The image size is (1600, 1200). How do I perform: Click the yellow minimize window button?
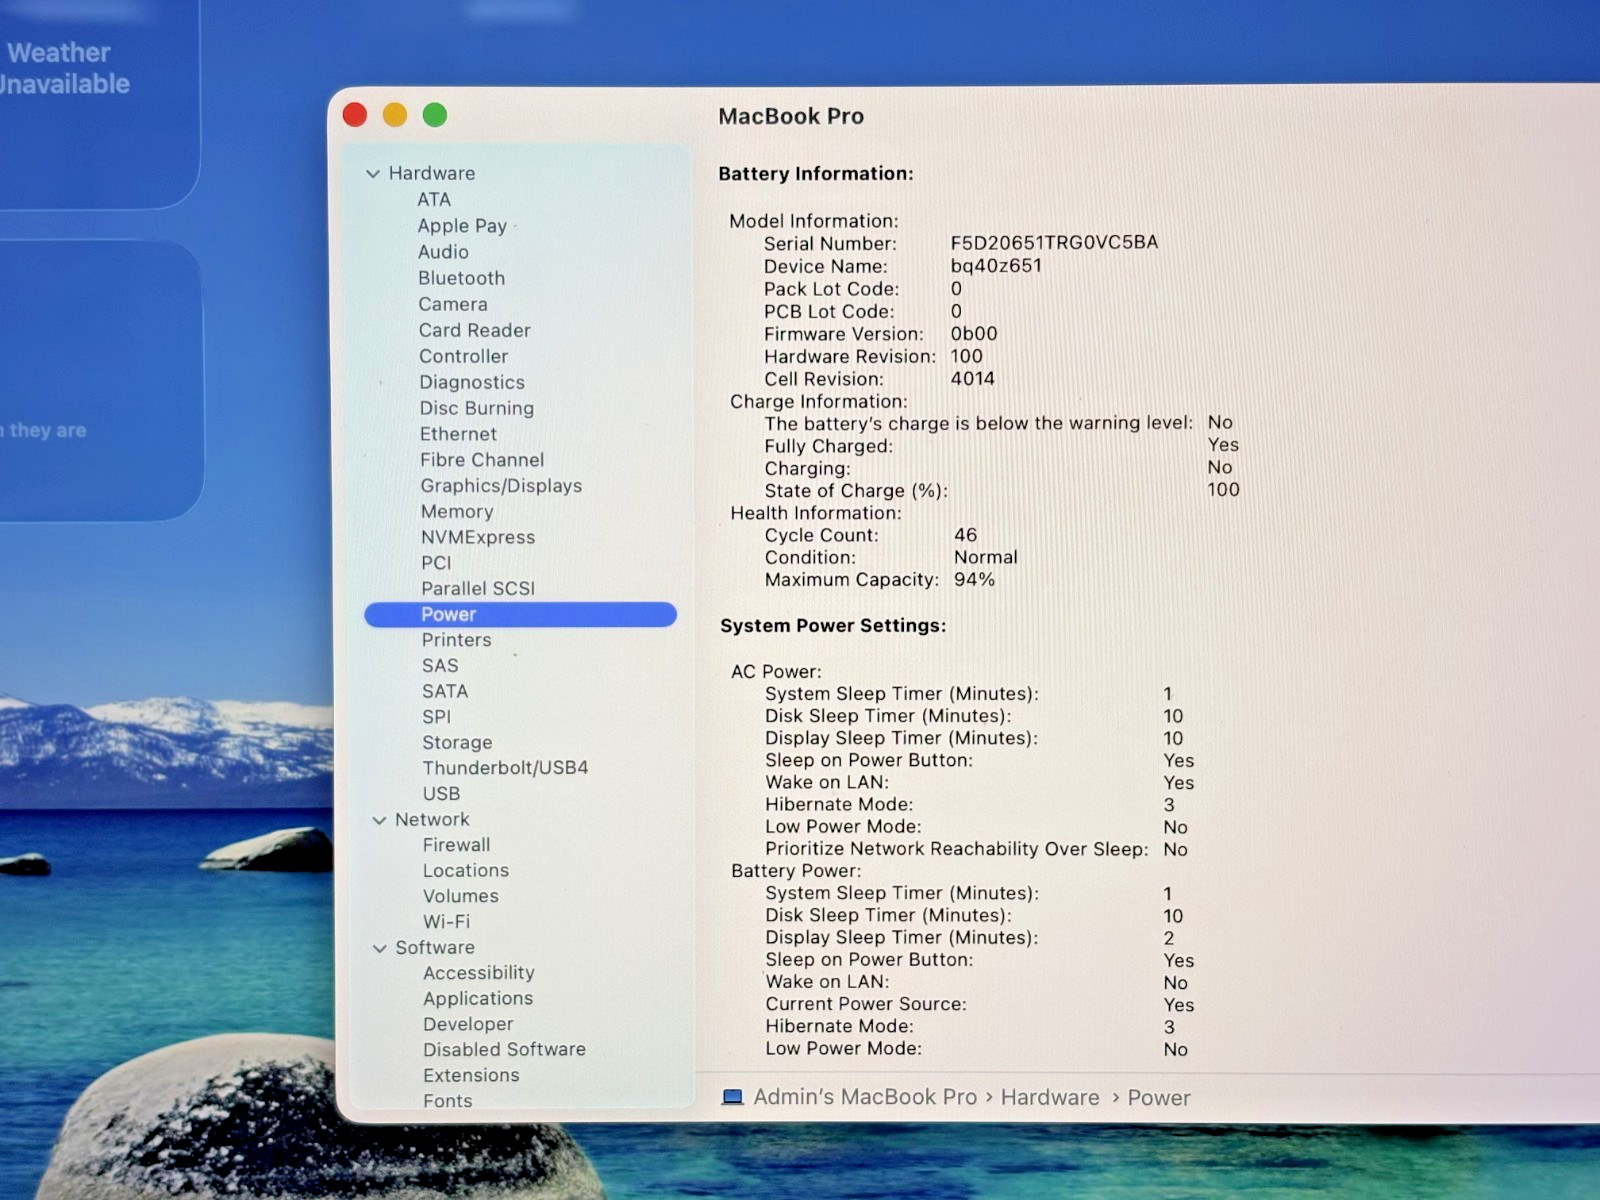(x=395, y=115)
